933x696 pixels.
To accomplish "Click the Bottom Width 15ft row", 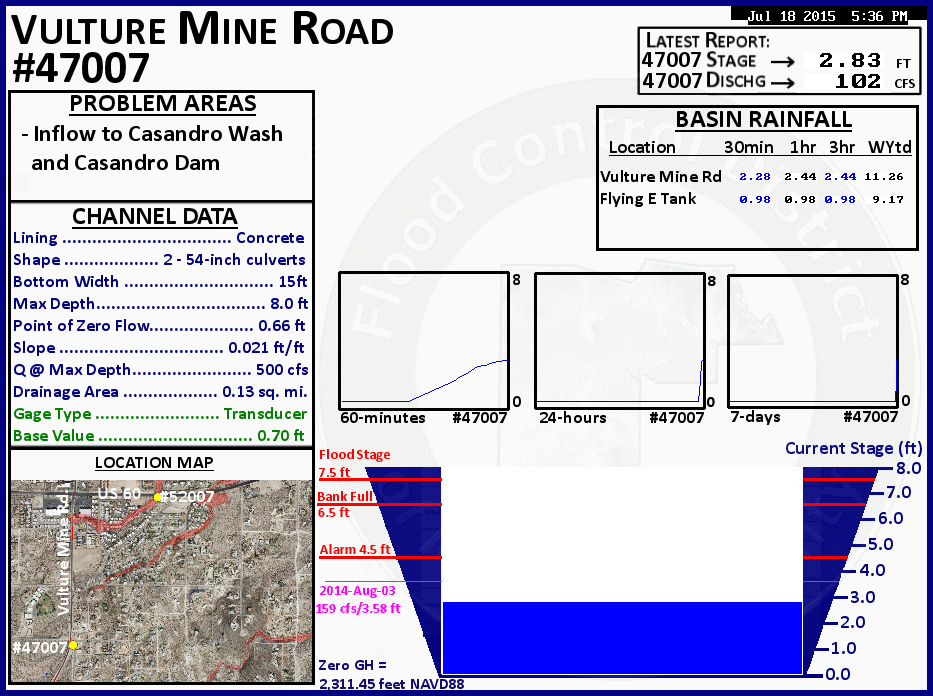I will (x=160, y=281).
